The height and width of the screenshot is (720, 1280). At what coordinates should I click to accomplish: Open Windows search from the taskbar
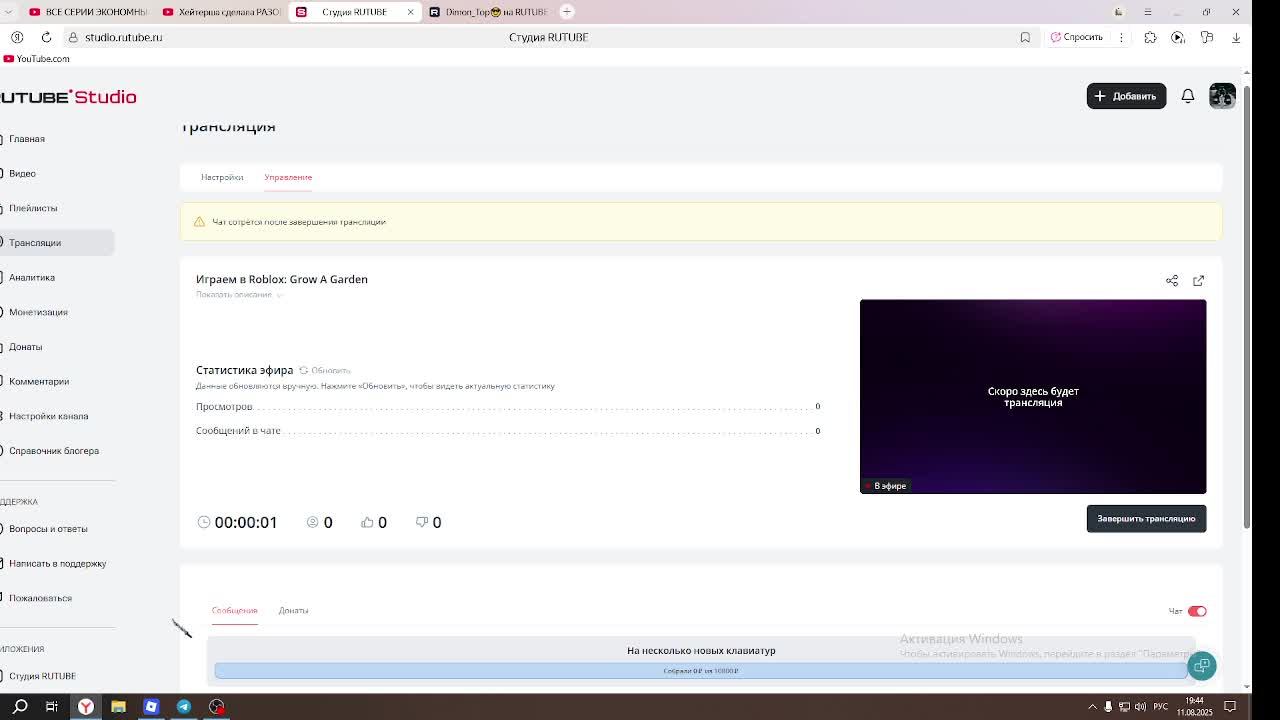click(20, 707)
